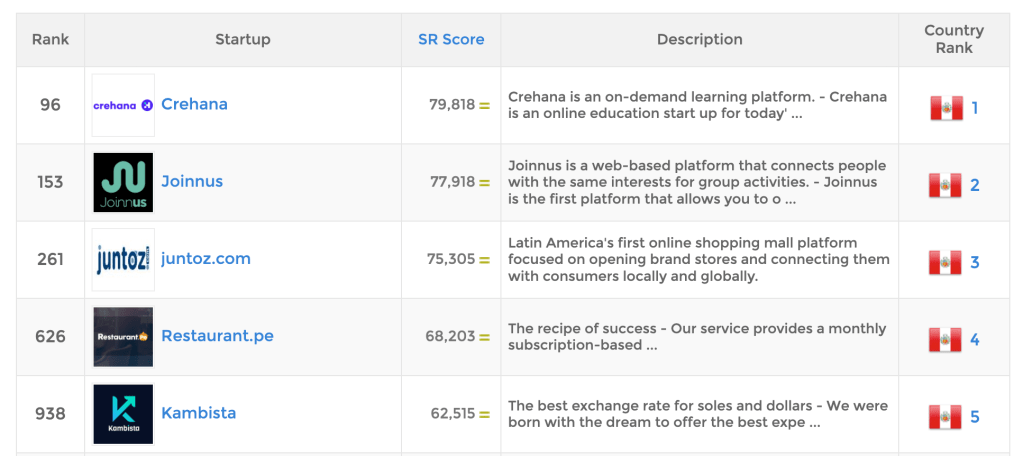Sort table by SR Score column header

click(451, 40)
